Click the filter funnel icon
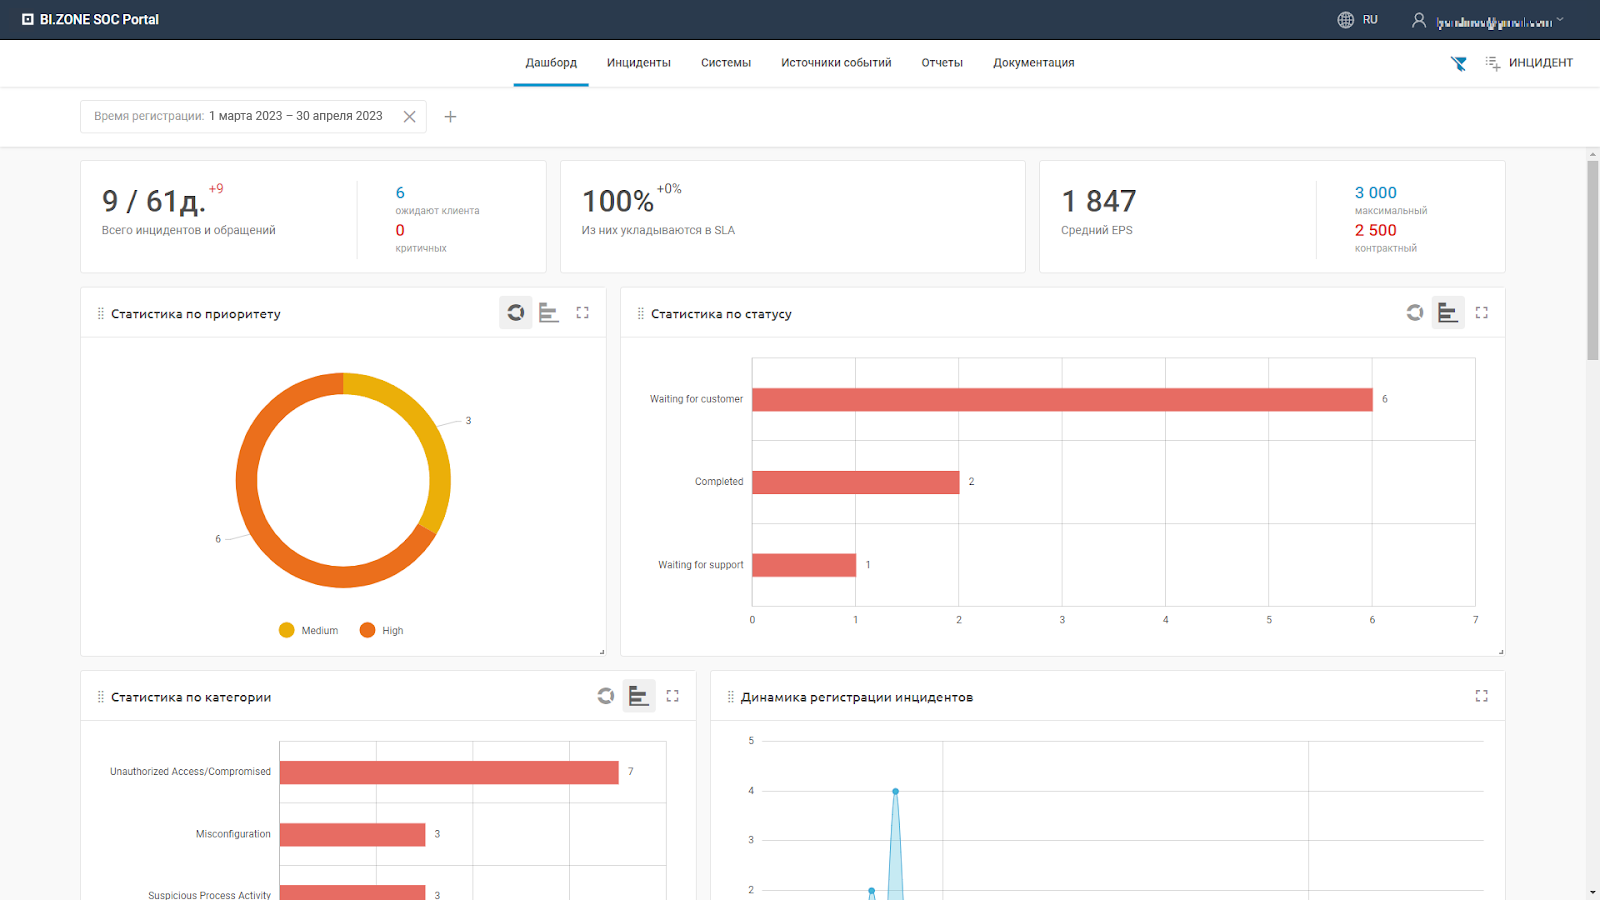The image size is (1600, 900). [x=1459, y=63]
